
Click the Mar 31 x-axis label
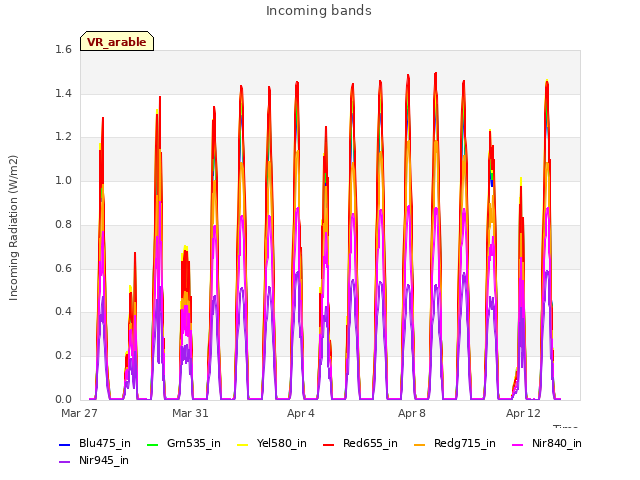point(190,413)
